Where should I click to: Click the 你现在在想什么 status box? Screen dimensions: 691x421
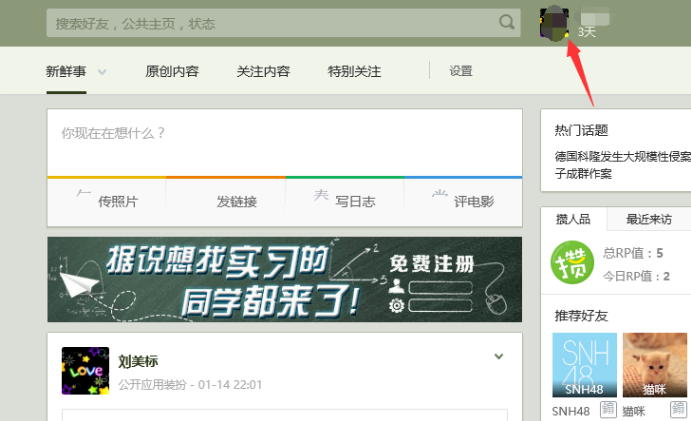click(285, 142)
